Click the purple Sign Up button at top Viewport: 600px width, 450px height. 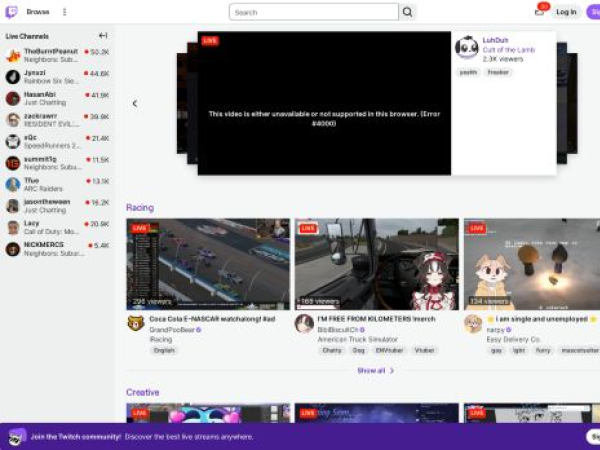593,12
